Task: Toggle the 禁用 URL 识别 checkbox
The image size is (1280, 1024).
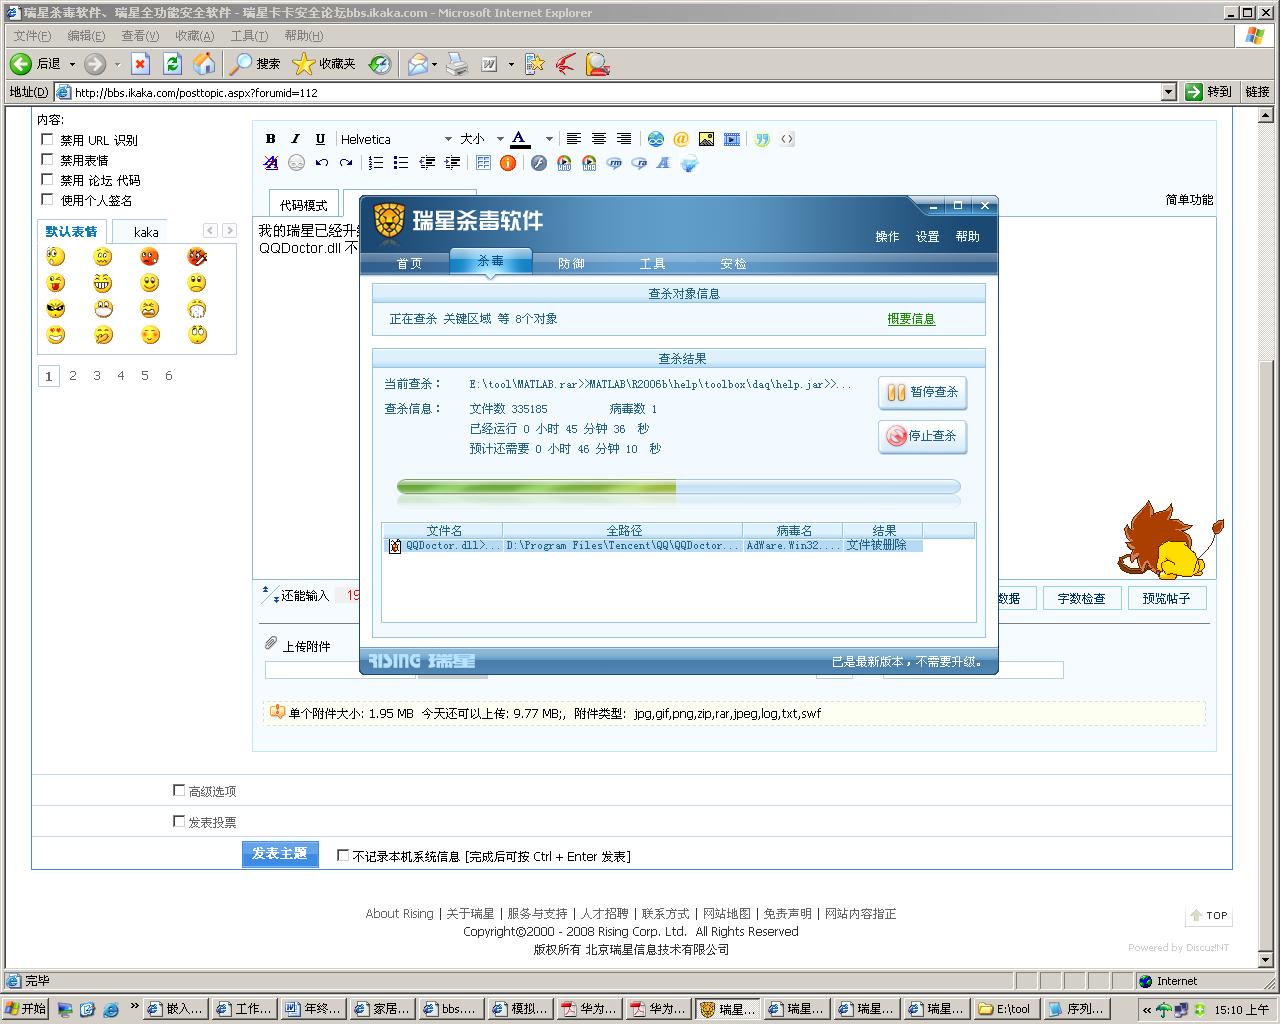Action: (x=47, y=139)
